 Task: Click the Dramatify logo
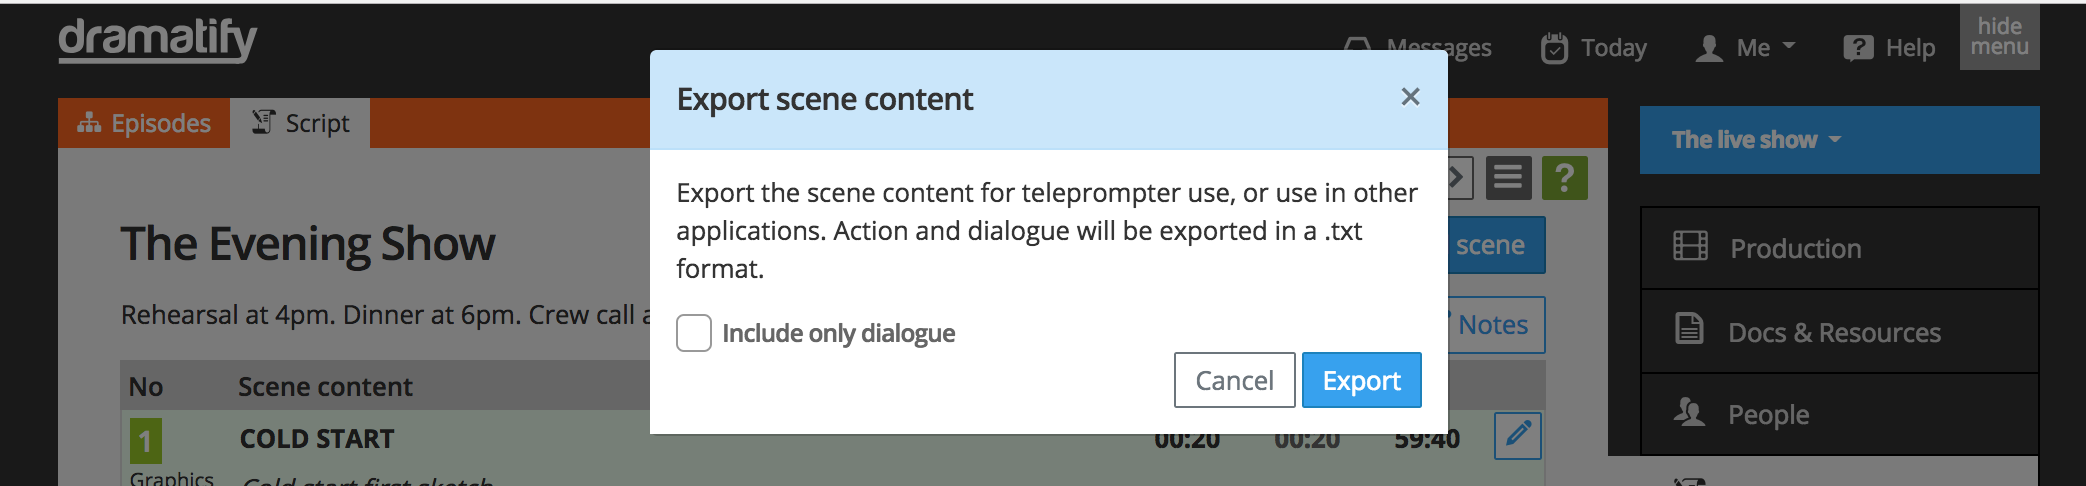click(157, 40)
